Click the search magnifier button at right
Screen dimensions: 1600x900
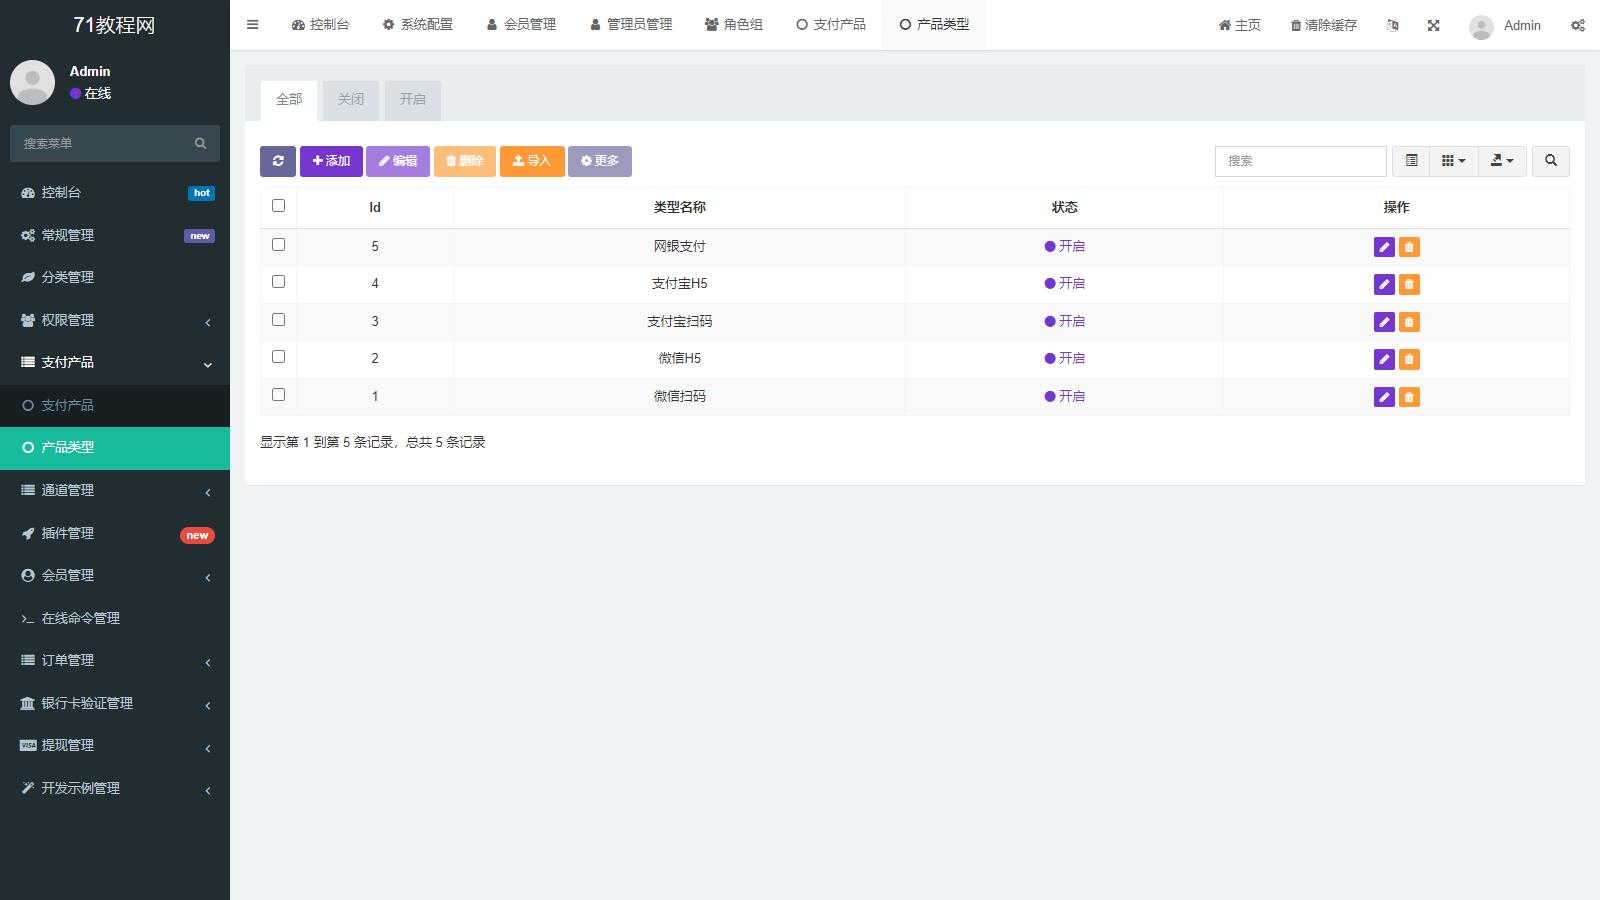[x=1551, y=161]
